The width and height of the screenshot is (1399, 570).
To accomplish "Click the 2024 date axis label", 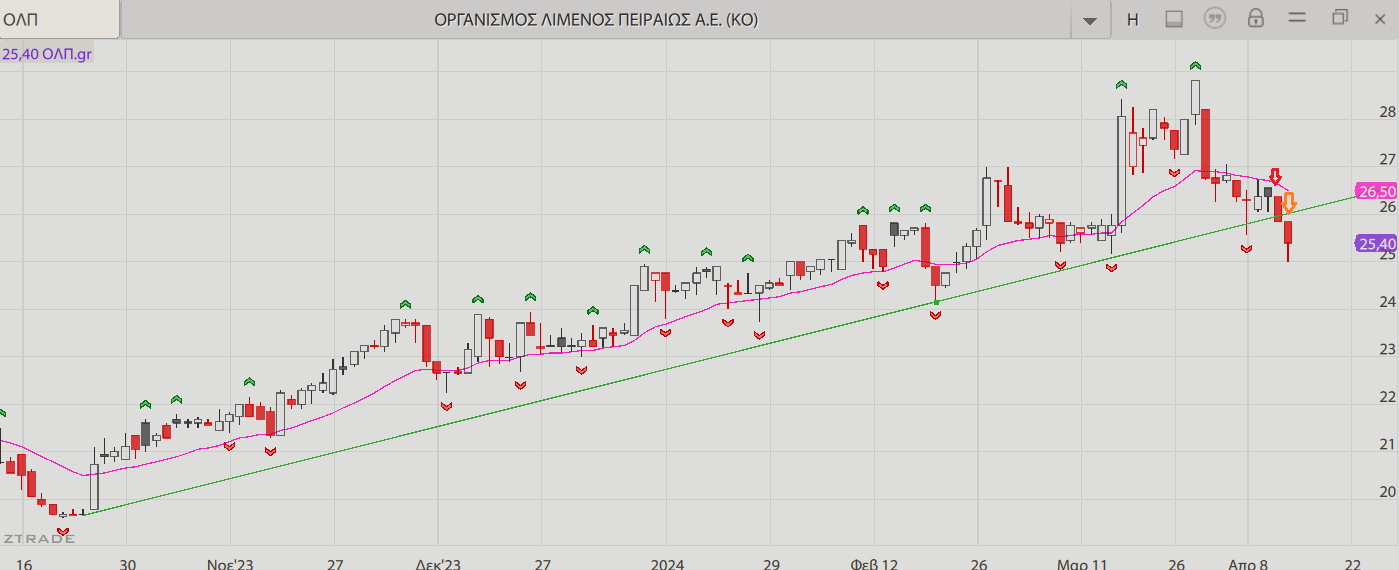I will point(667,564).
